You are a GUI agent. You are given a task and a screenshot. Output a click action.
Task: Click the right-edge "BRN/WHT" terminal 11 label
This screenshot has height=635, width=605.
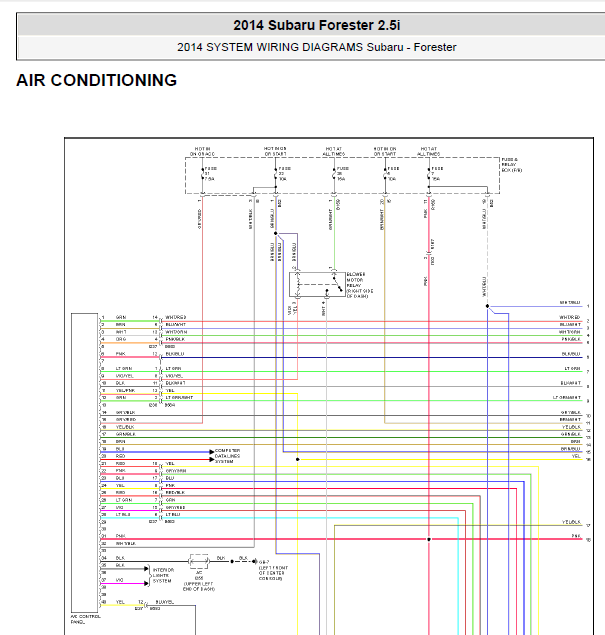pos(570,420)
